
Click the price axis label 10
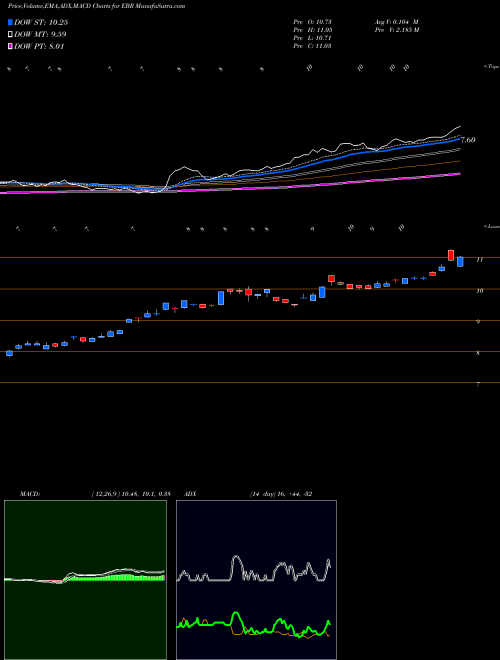point(479,291)
